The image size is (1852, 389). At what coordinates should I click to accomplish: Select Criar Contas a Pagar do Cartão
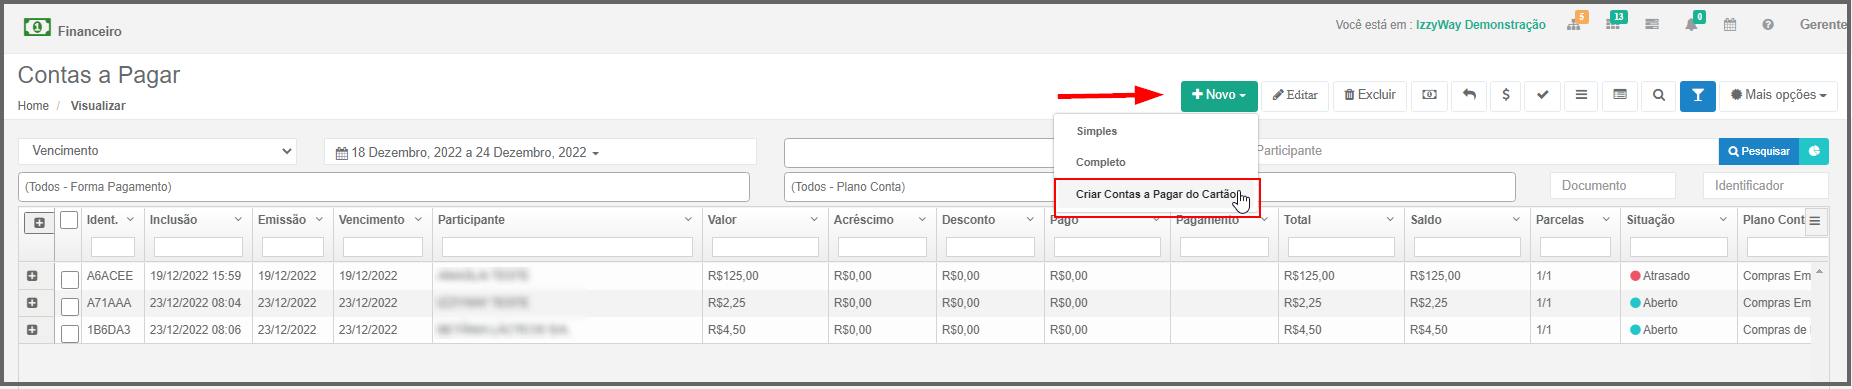[x=1156, y=195]
